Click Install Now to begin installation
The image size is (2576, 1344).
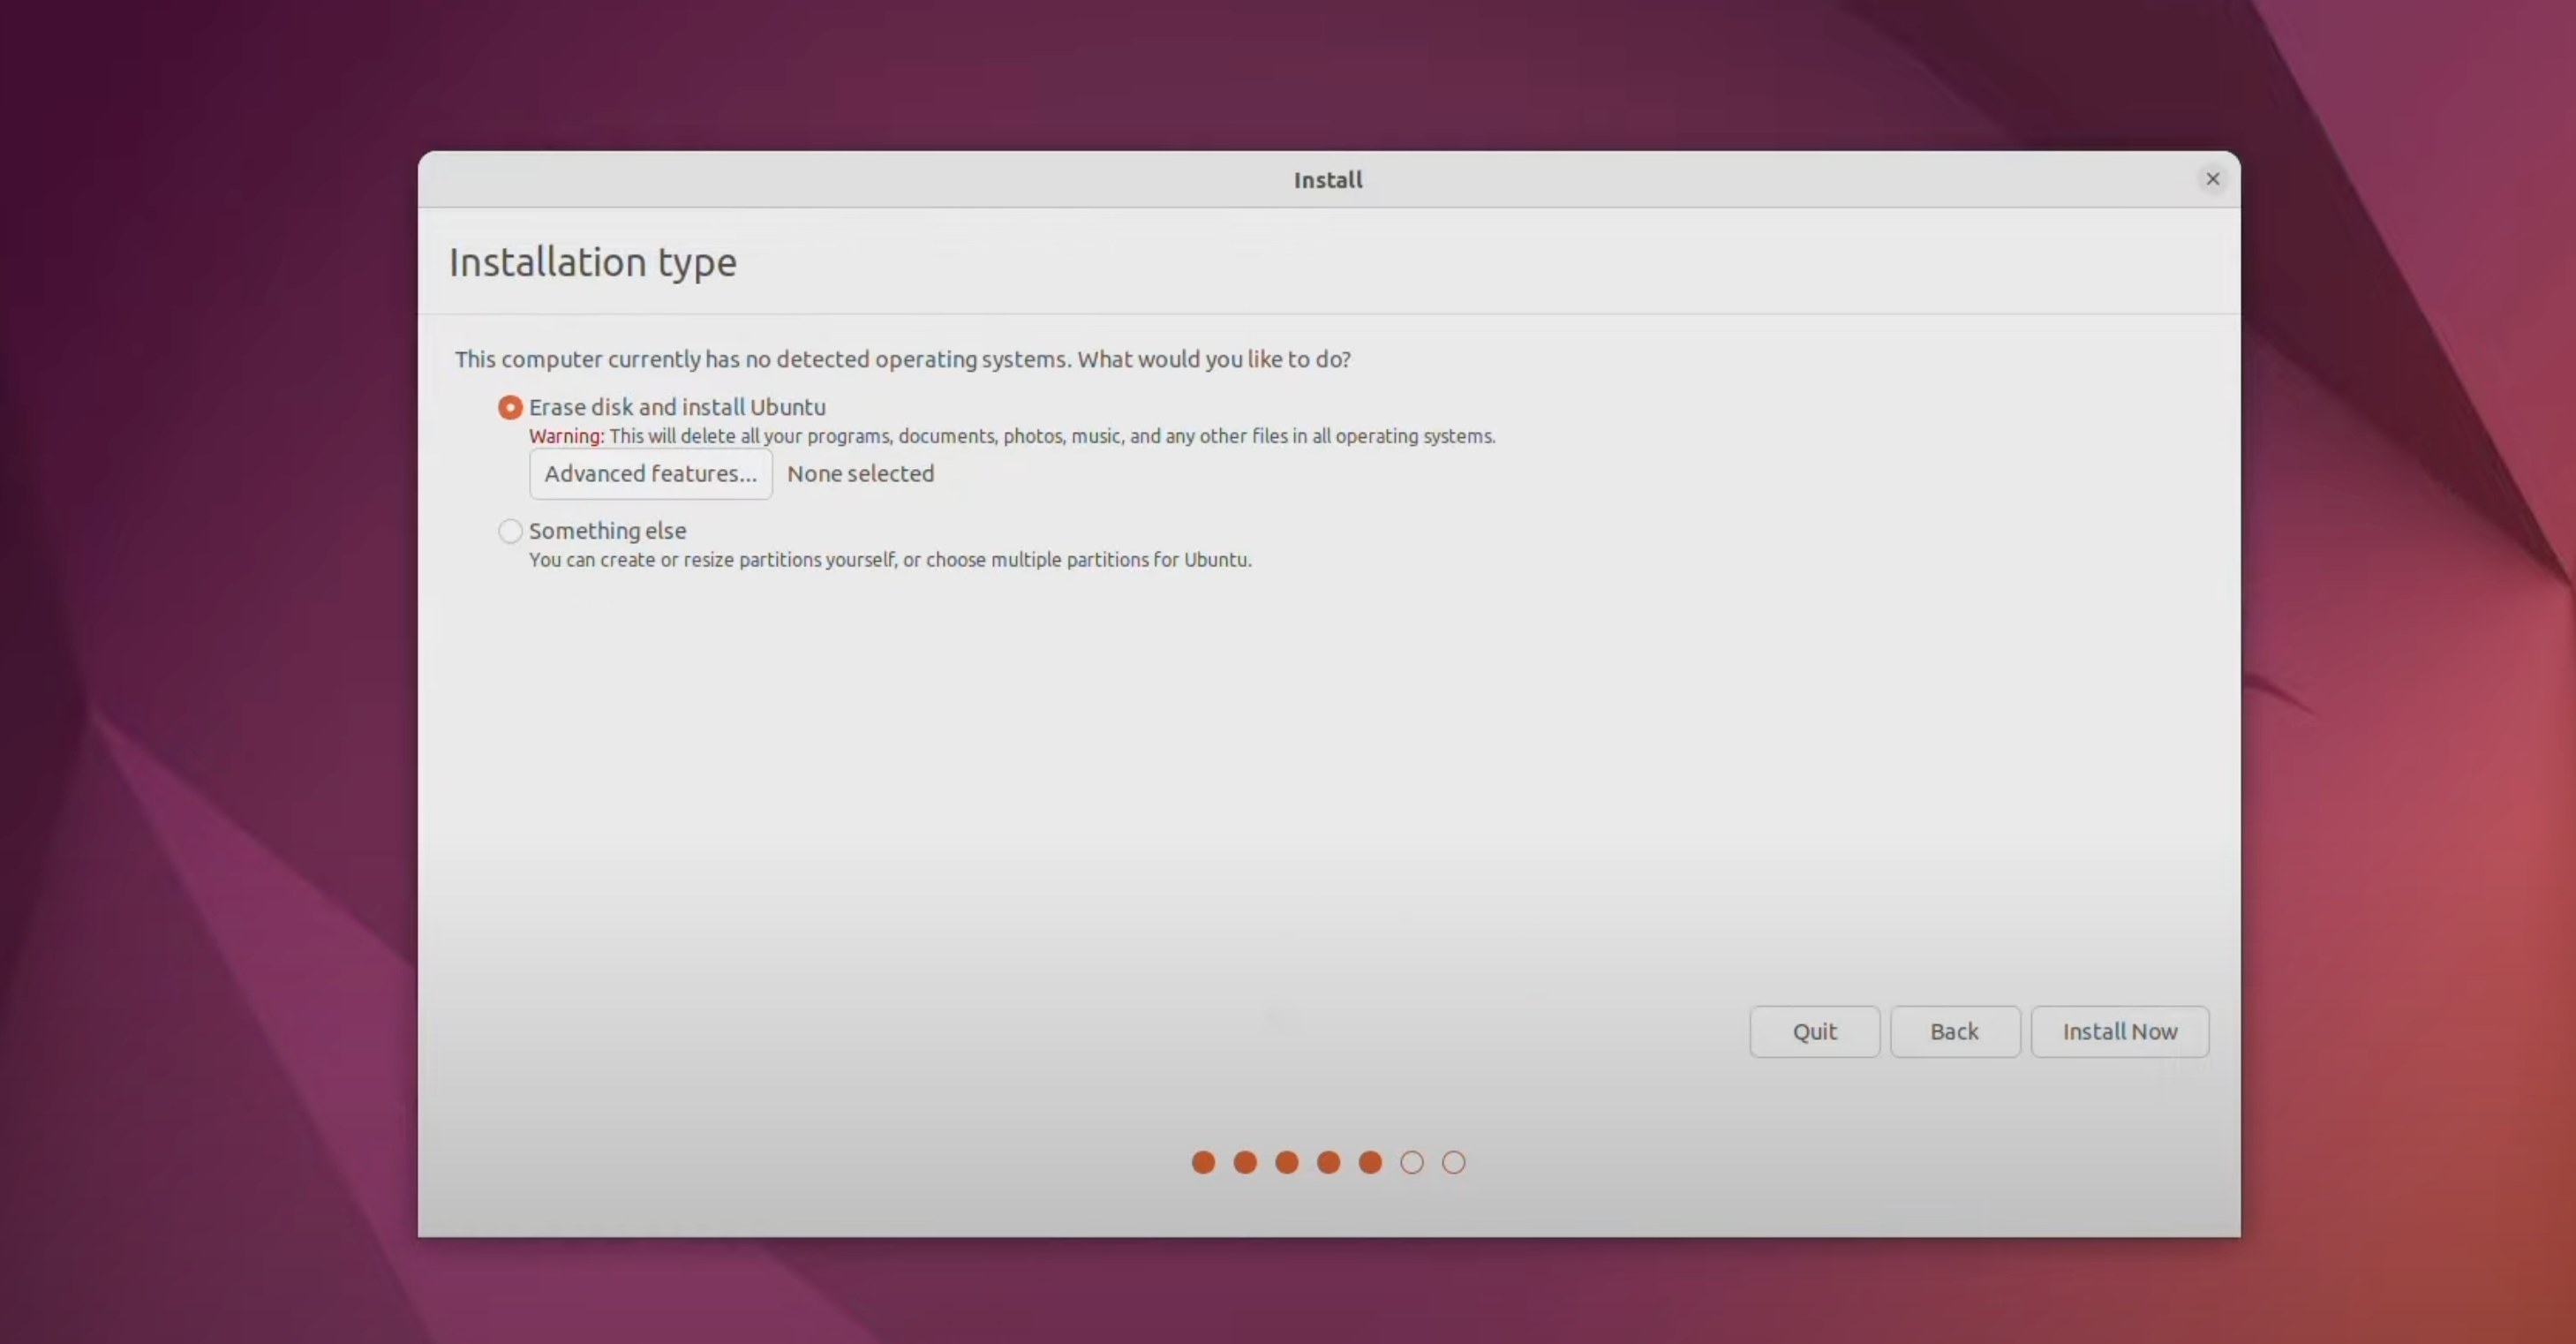2120,1031
